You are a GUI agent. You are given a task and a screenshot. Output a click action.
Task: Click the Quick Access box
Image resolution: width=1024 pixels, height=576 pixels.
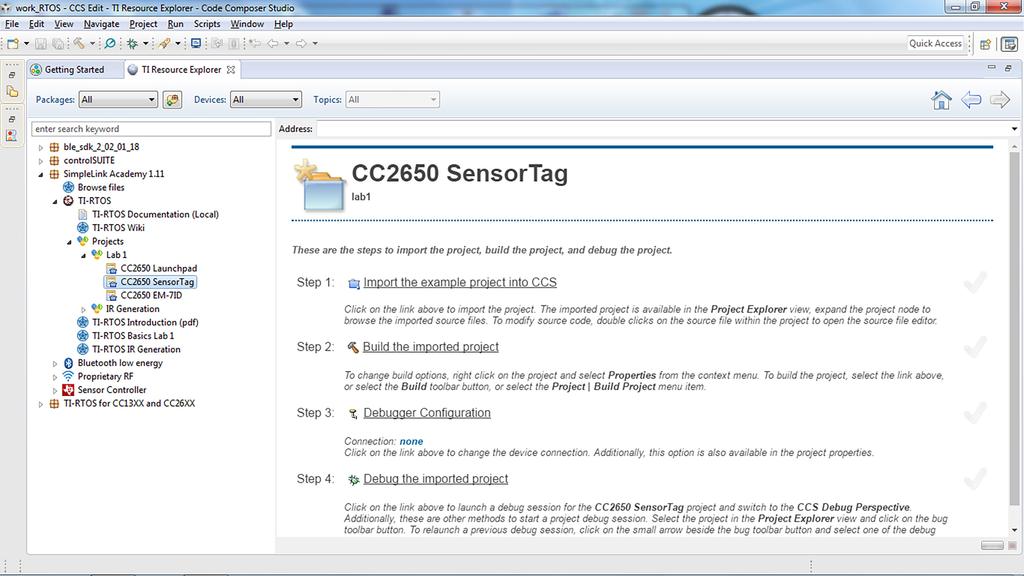click(935, 43)
